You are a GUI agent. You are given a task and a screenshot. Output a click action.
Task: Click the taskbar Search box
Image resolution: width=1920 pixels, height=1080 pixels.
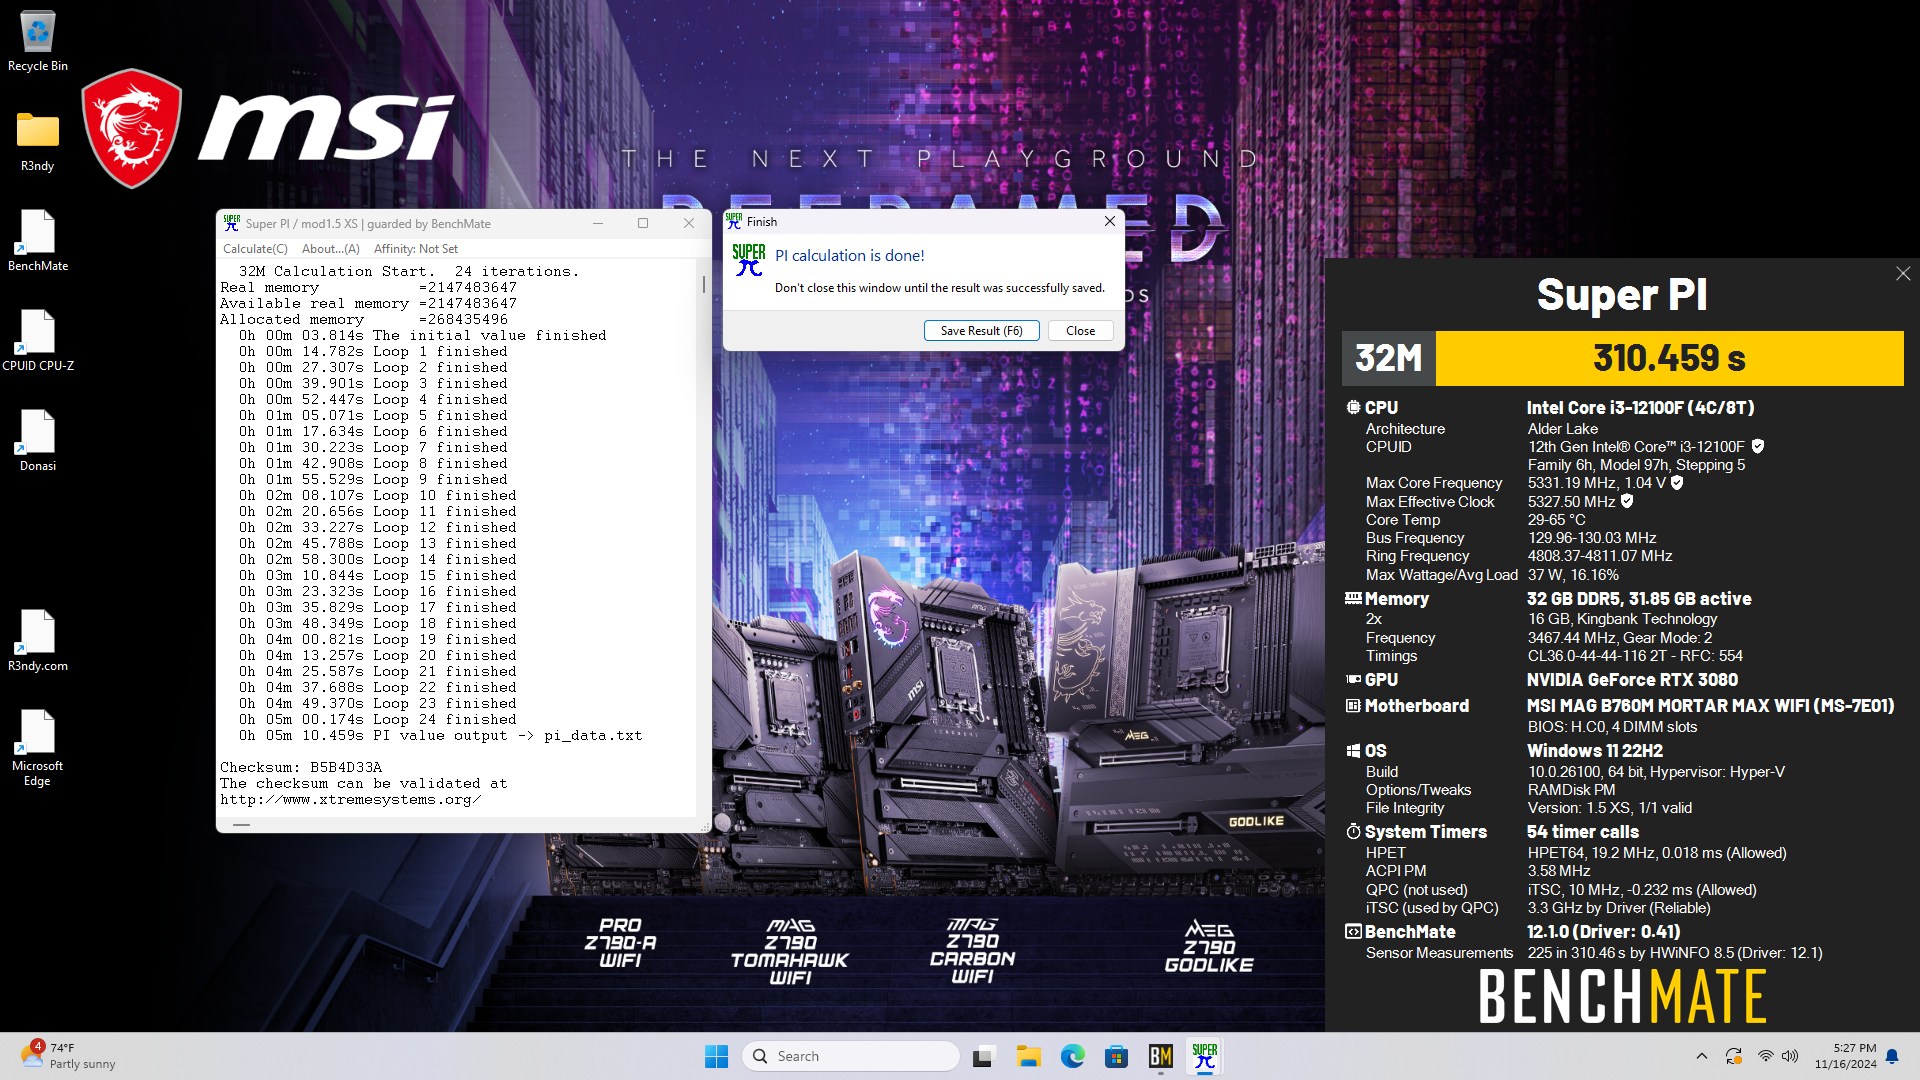pyautogui.click(x=851, y=1056)
